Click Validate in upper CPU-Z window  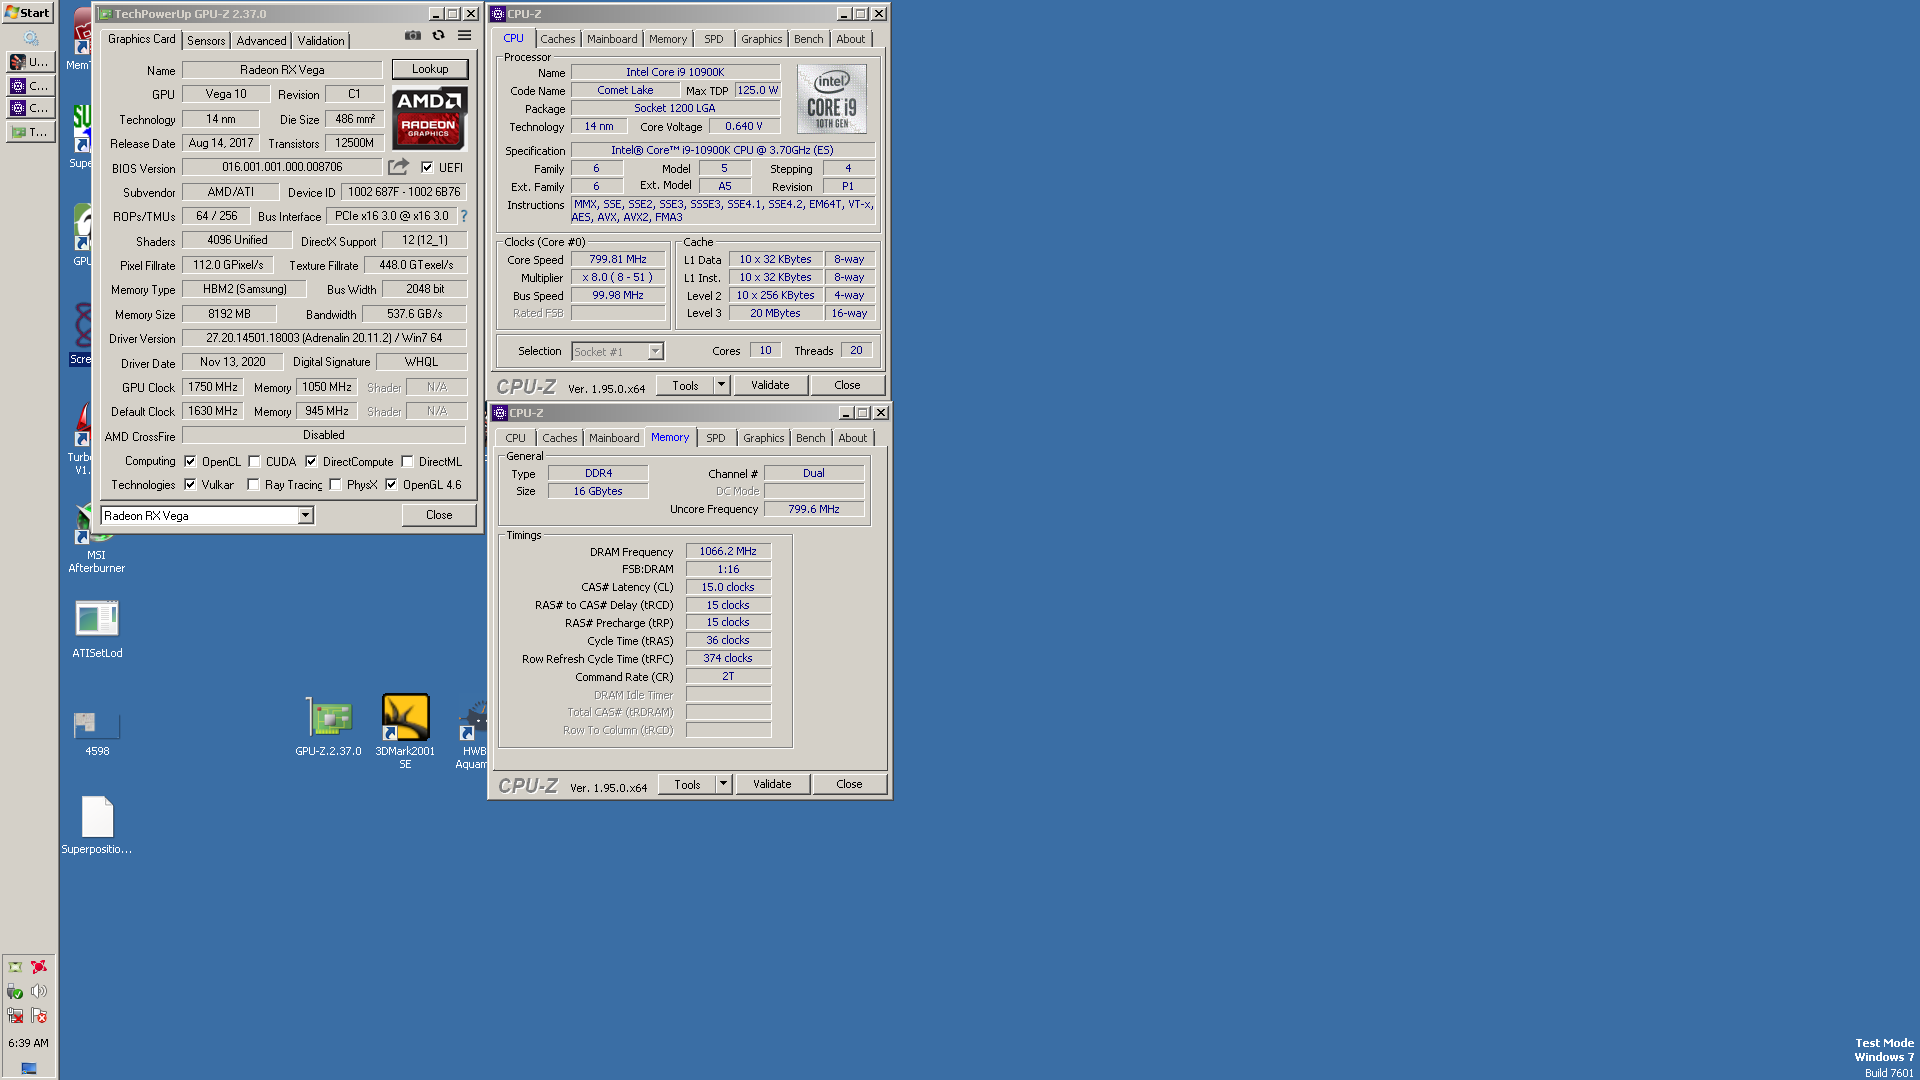pyautogui.click(x=770, y=385)
